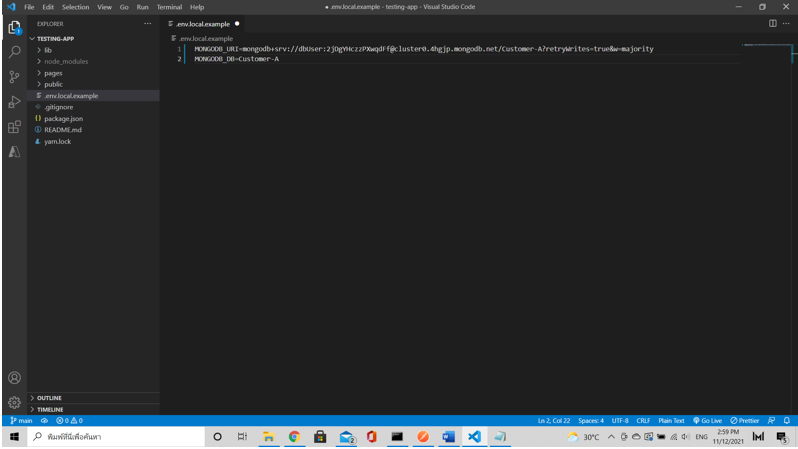Image resolution: width=798 pixels, height=449 pixels.
Task: Click the unsaved dot on .env.local.example tab
Action: coord(237,24)
